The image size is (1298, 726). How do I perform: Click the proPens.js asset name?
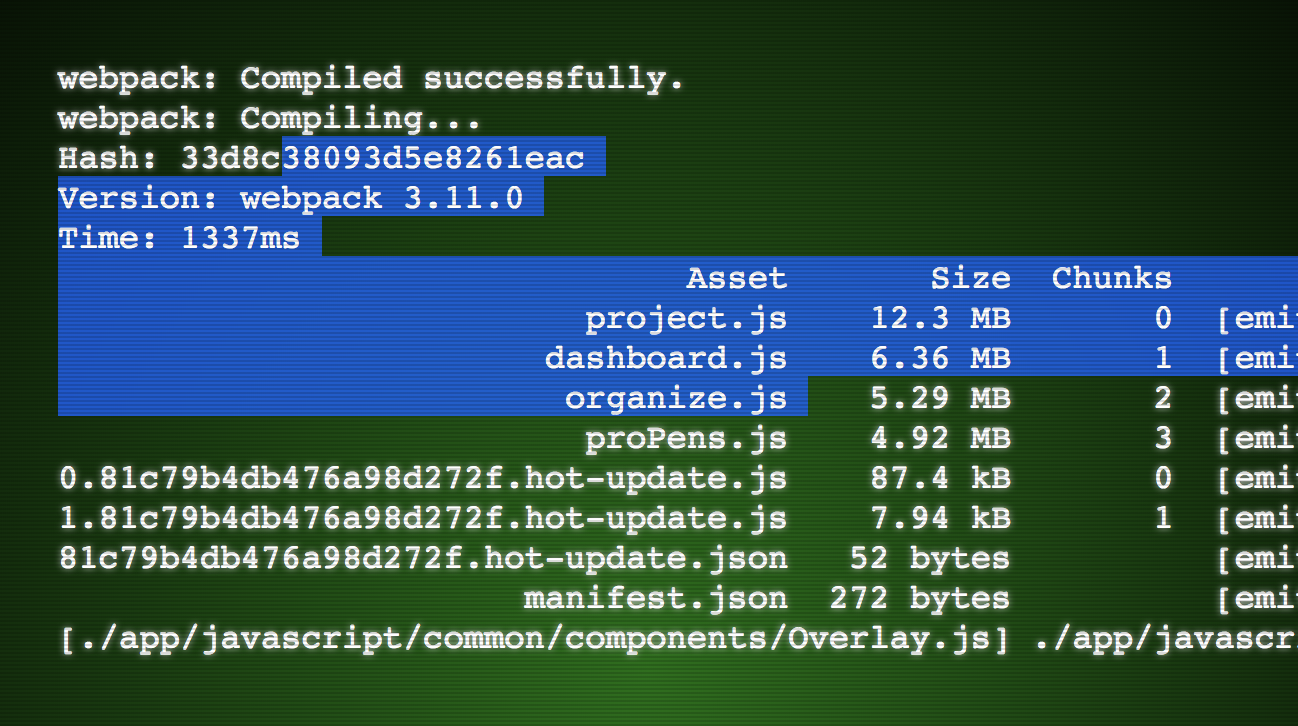[x=686, y=438]
